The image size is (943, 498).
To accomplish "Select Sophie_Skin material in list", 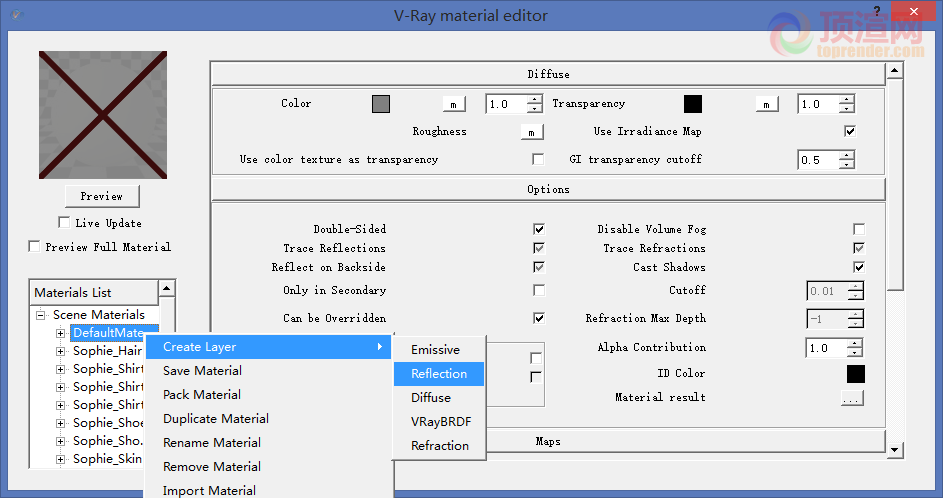I will tap(107, 460).
